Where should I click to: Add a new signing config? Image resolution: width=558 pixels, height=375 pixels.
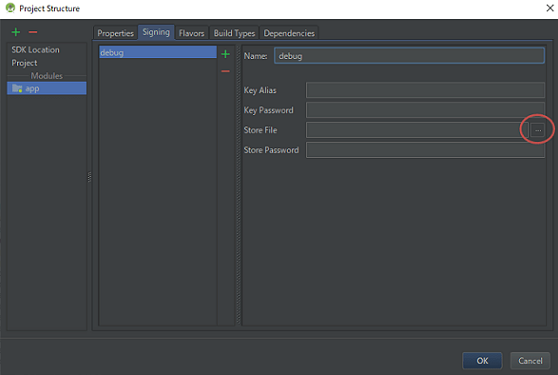[225, 54]
